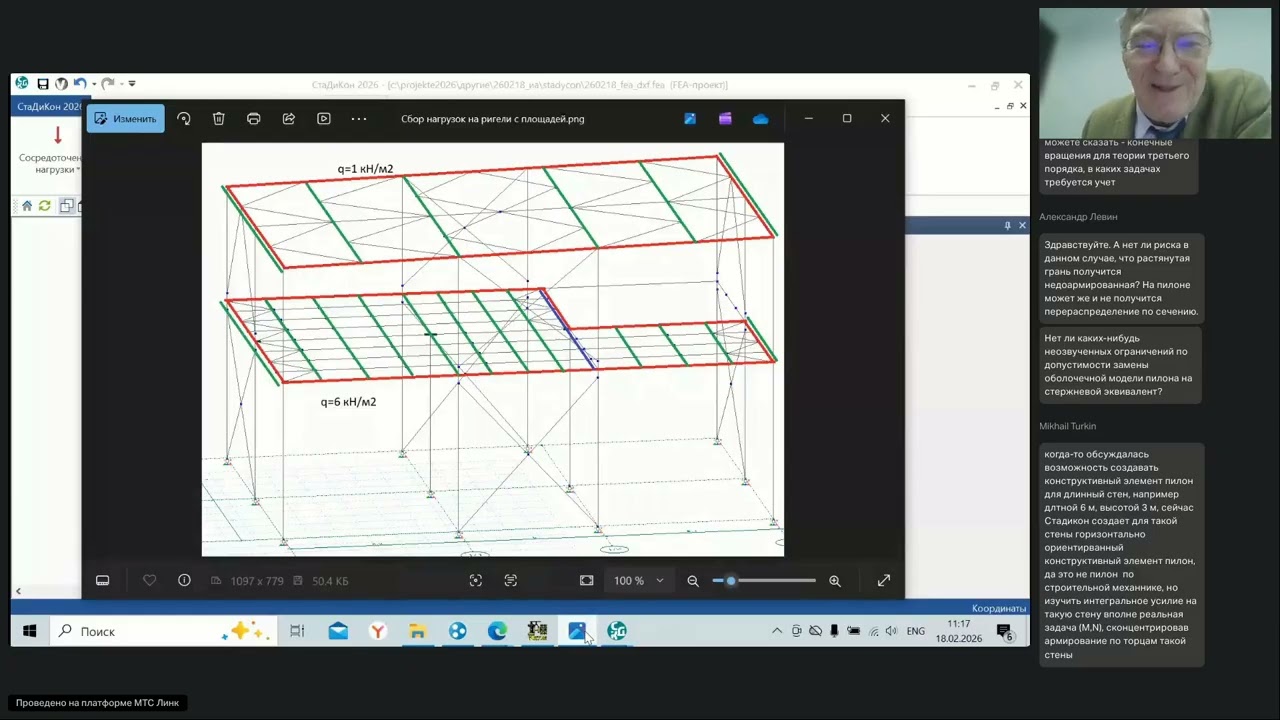Start slideshow in photo viewer

324,118
